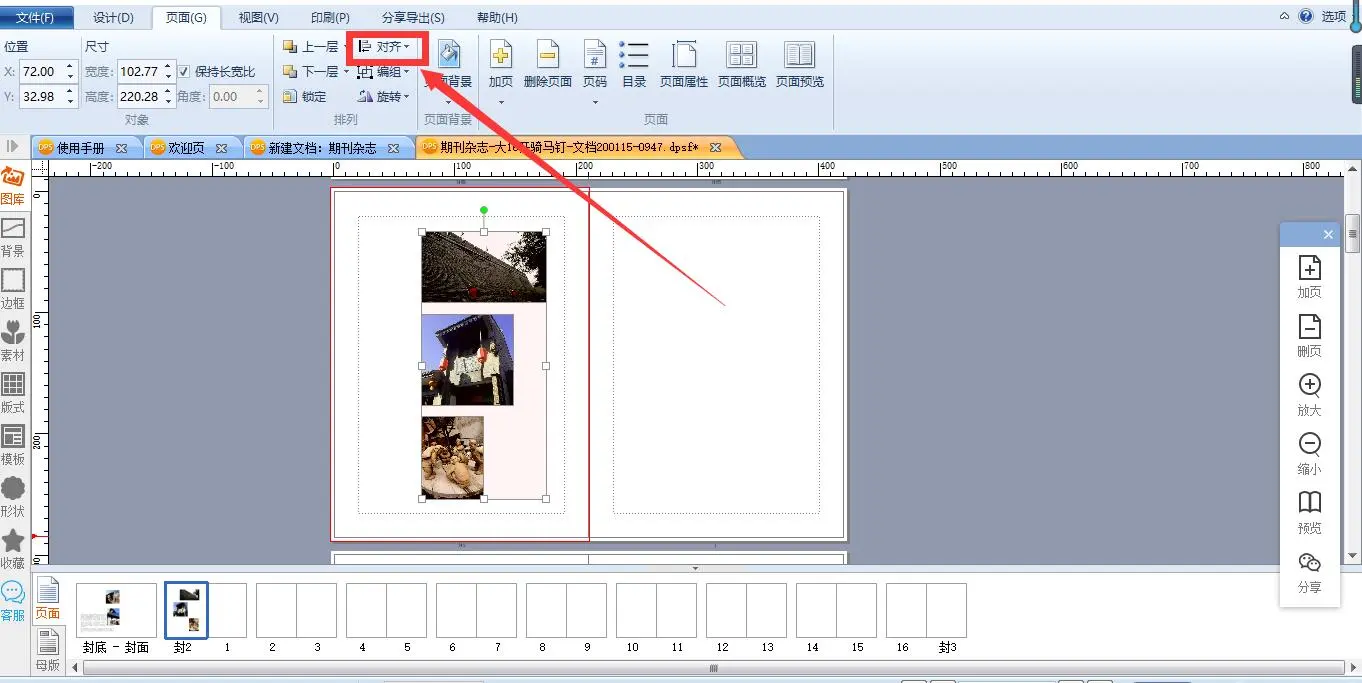1362x683 pixels.
Task: Expand the left sidebar arrow toggle
Action: (12, 147)
